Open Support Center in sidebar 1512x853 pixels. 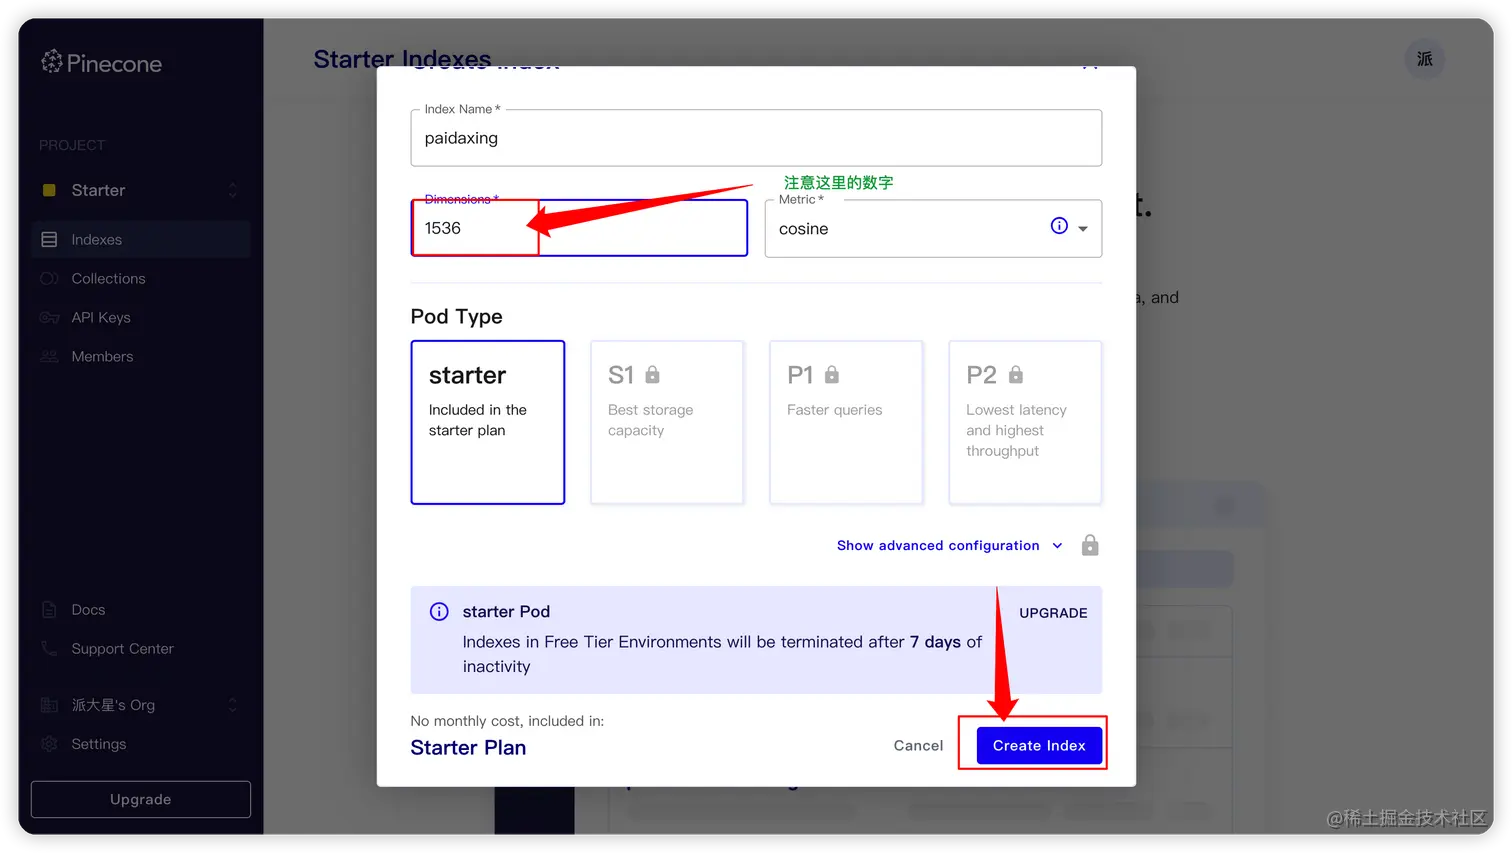coord(122,649)
